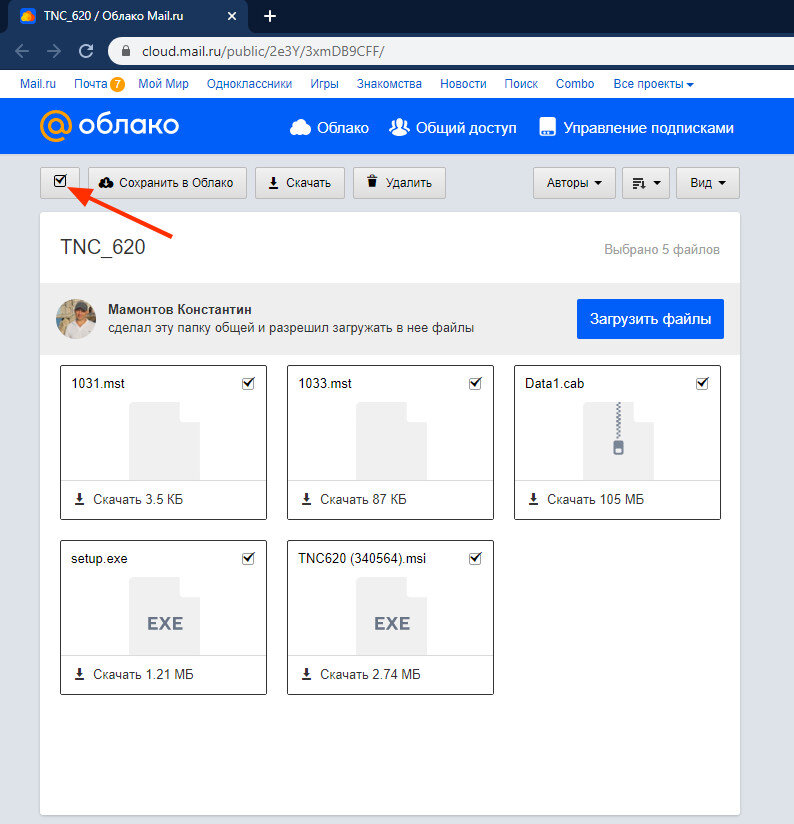The width and height of the screenshot is (794, 824).
Task: Expand the Все проекты menu
Action: tap(653, 84)
